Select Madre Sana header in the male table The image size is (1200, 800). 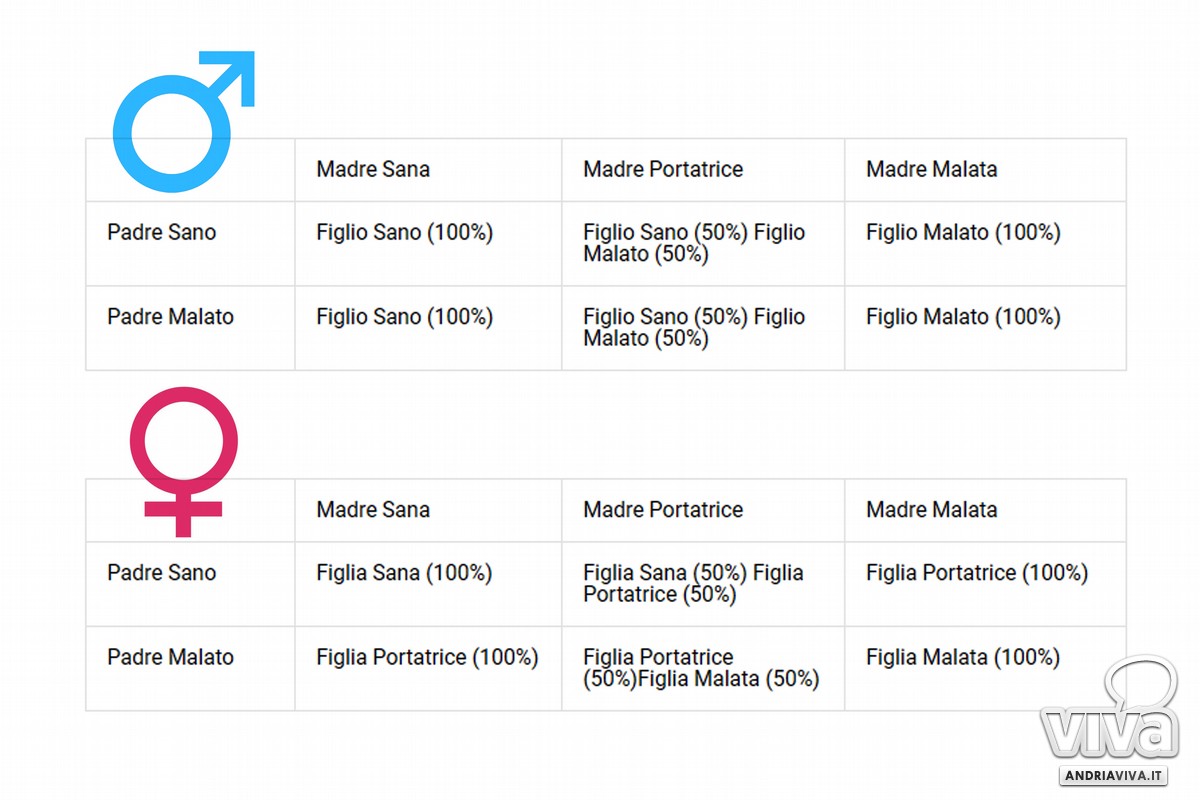[373, 169]
